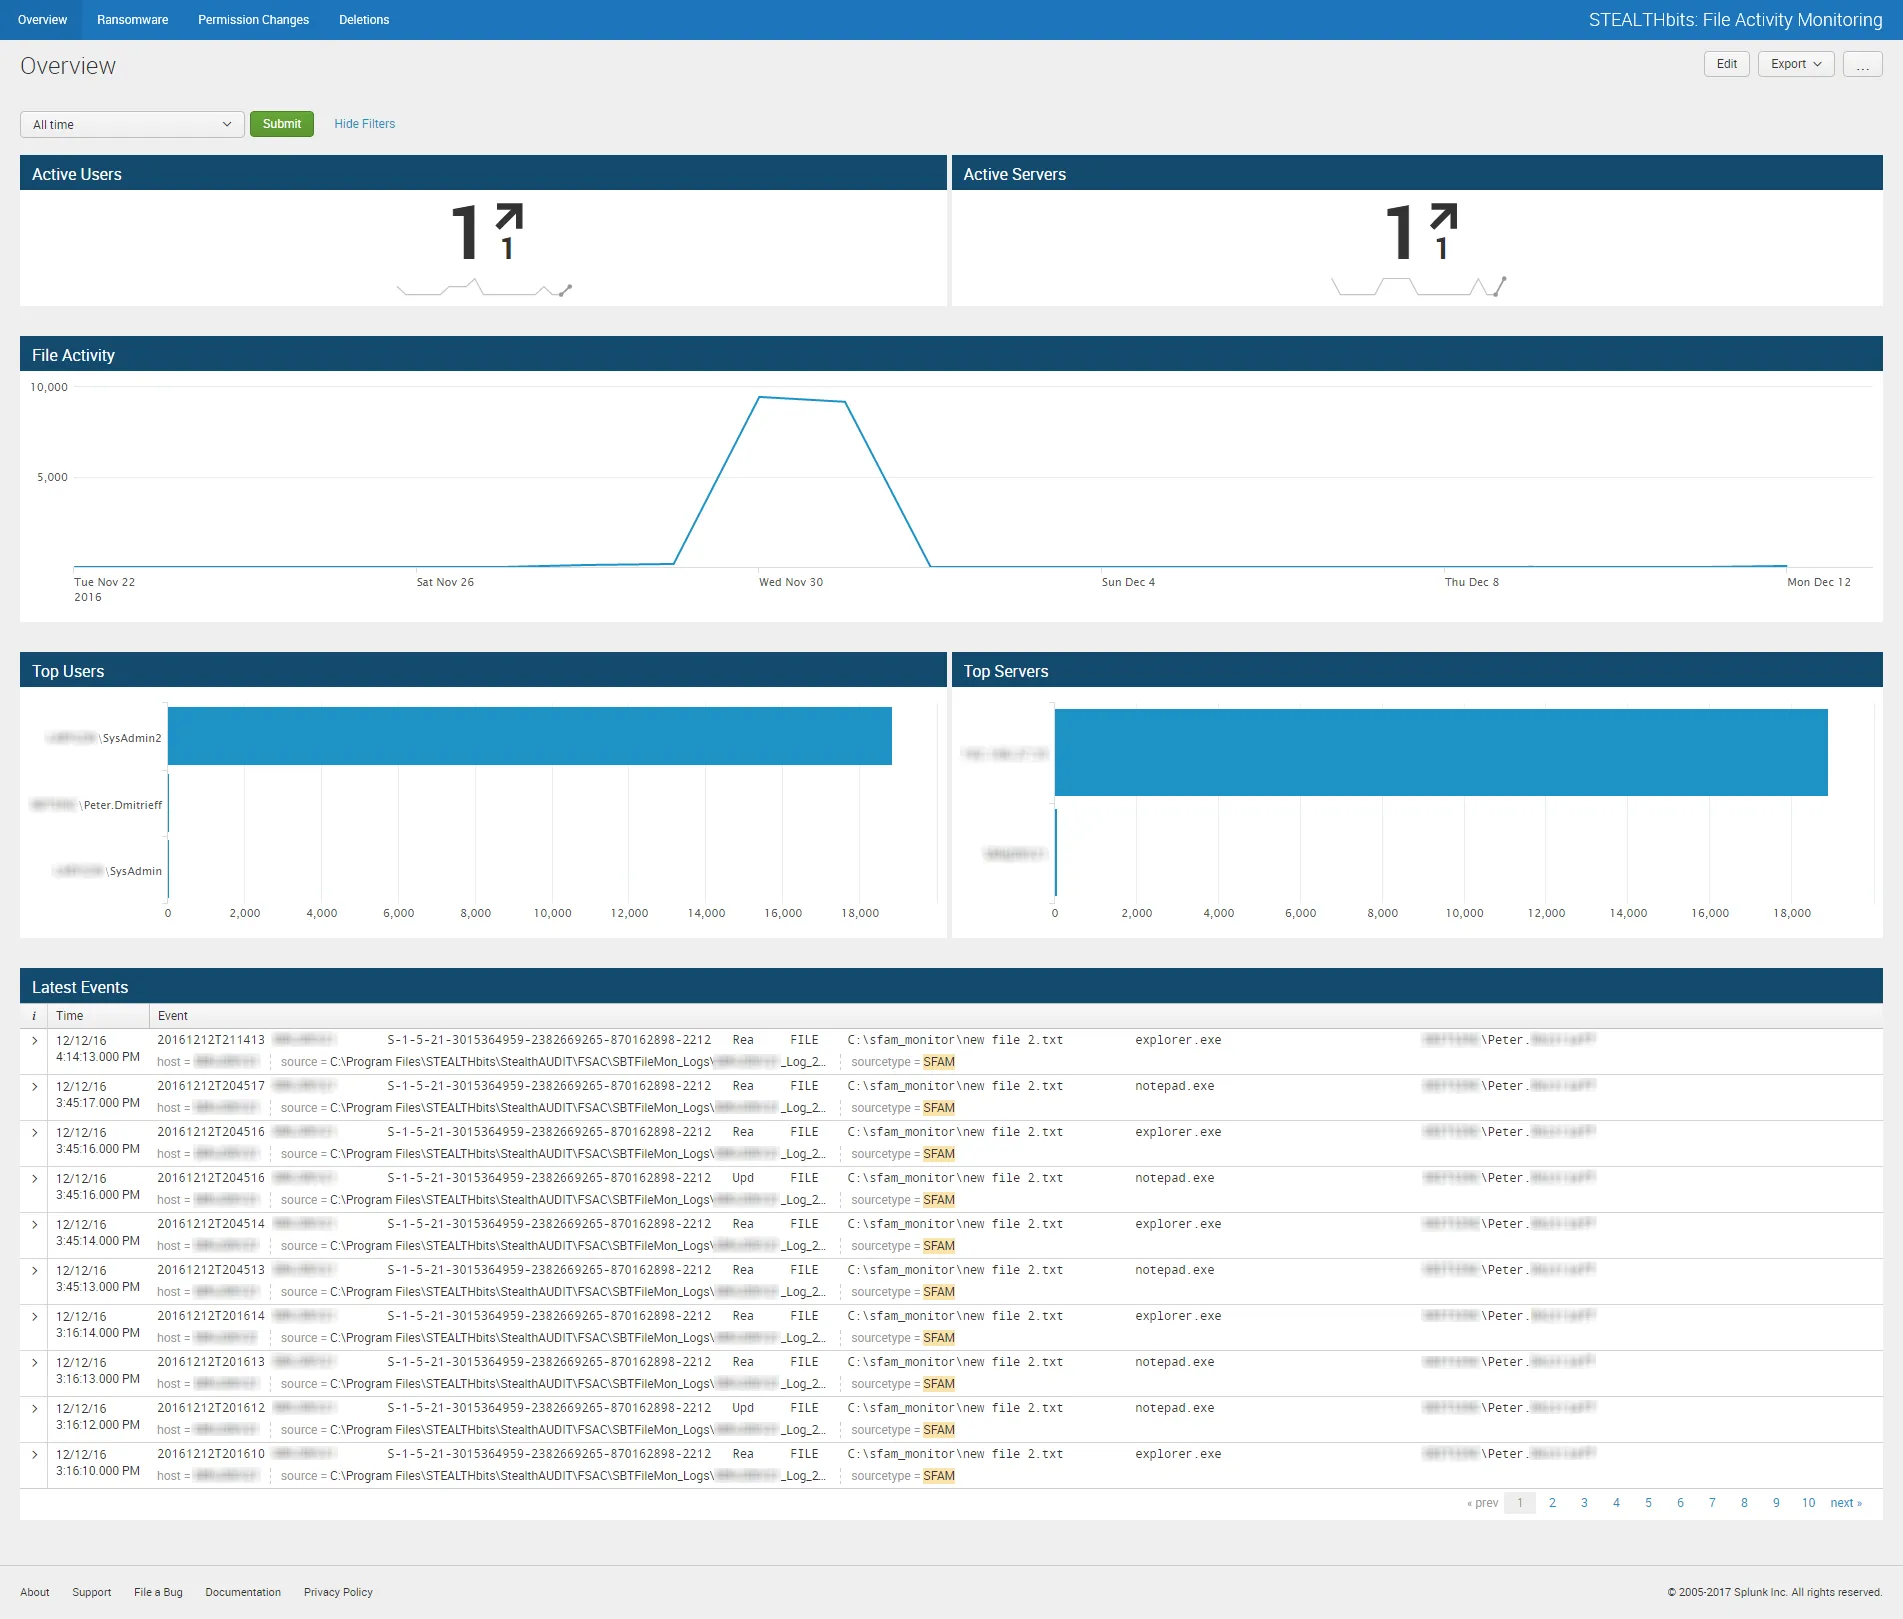1903x1619 pixels.
Task: Expand the event row at 3:16:10.000 PM
Action: coord(34,1455)
